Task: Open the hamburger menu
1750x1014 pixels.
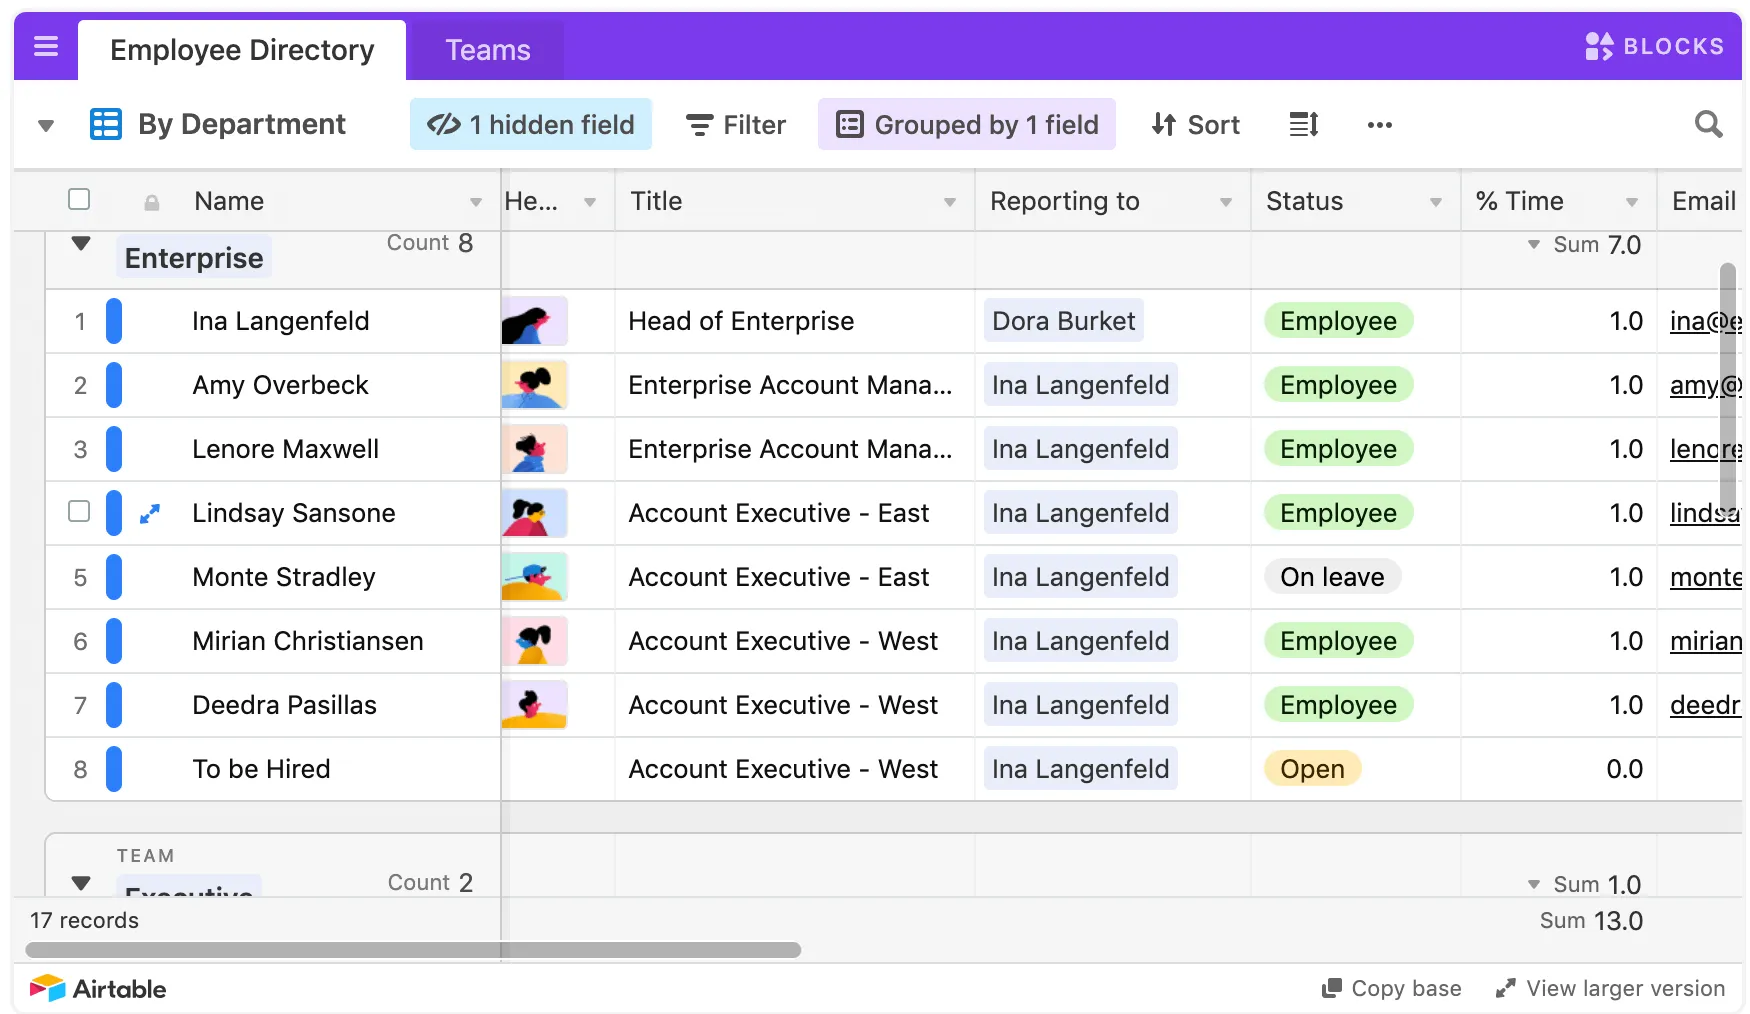Action: pyautogui.click(x=44, y=46)
